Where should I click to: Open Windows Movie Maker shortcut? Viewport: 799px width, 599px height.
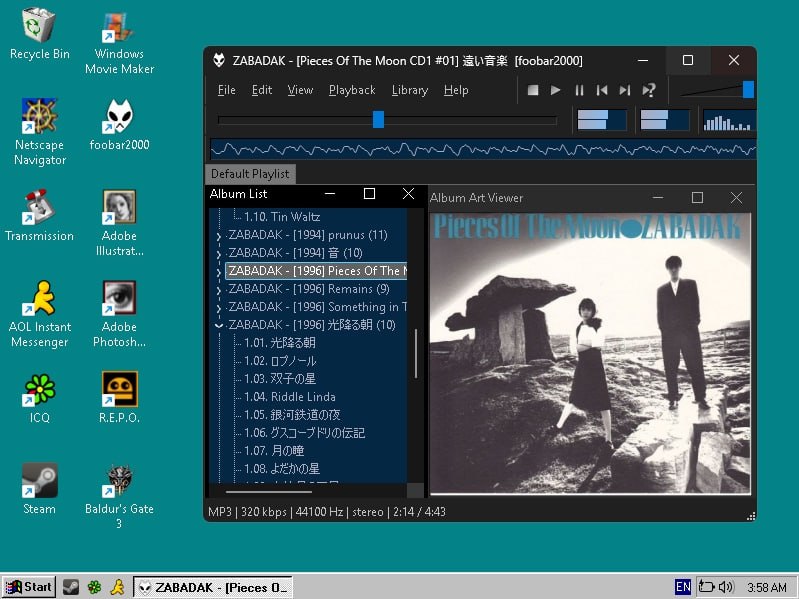pyautogui.click(x=119, y=42)
